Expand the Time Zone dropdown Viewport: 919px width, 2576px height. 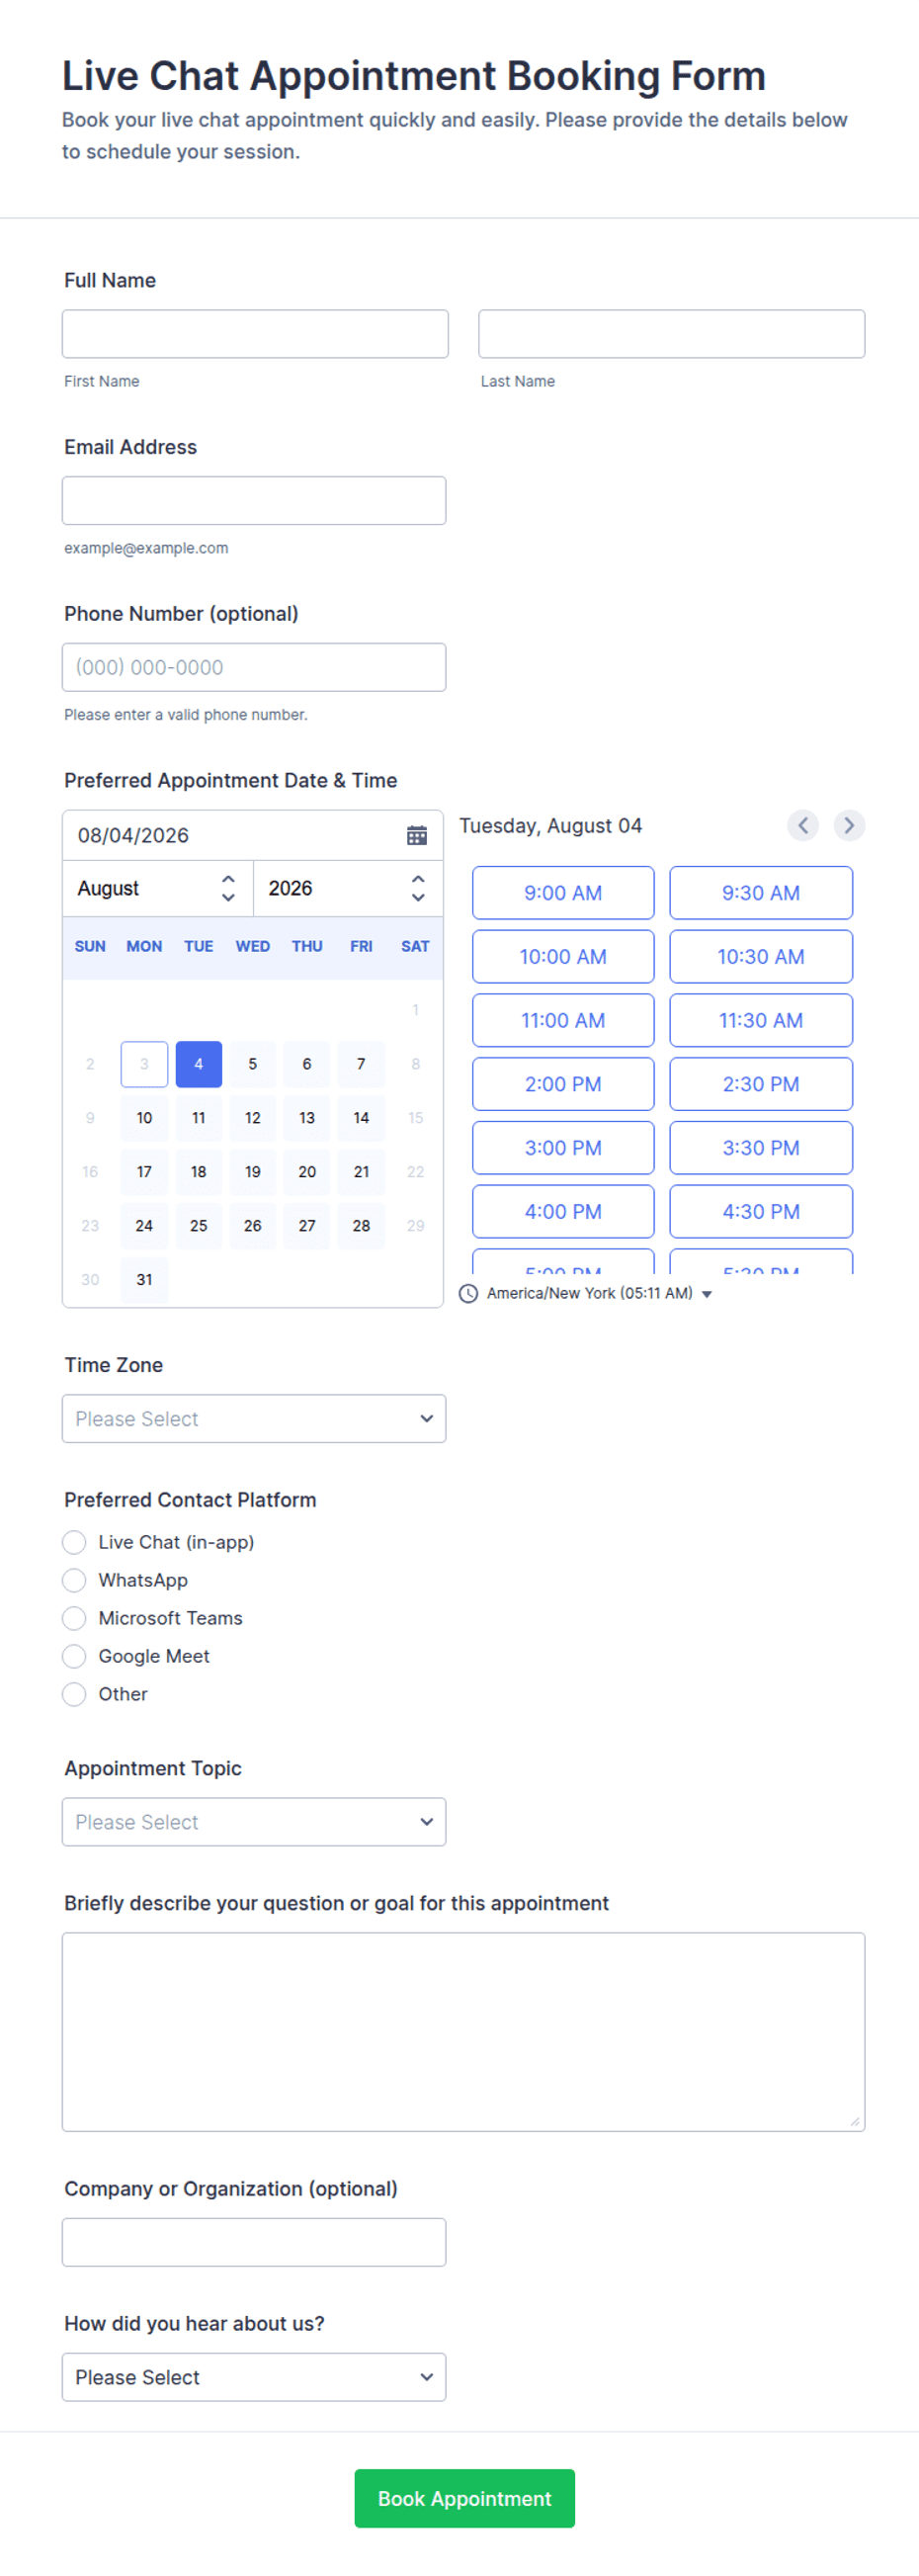[x=254, y=1418]
